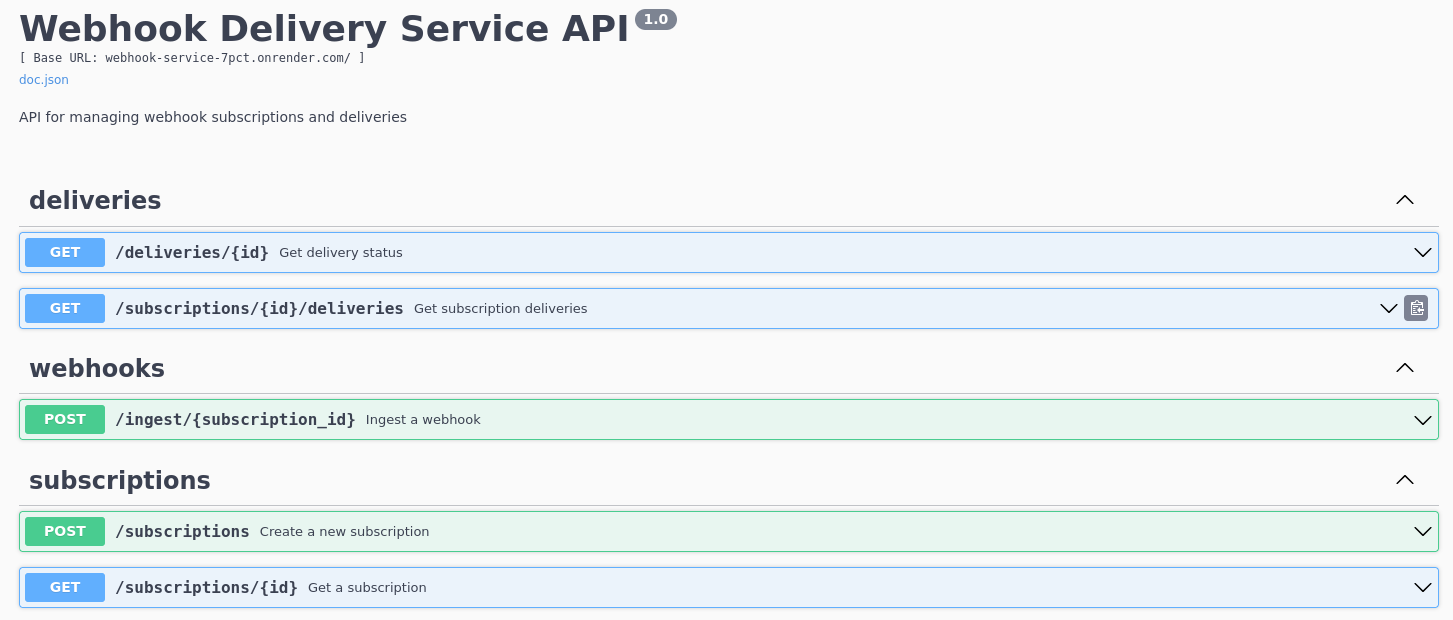Click the GET badge on /subscriptions/{id}

(64, 587)
